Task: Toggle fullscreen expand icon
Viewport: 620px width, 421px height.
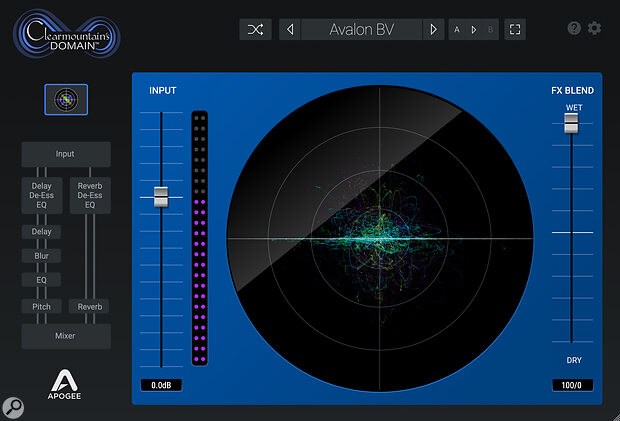Action: 515,29
